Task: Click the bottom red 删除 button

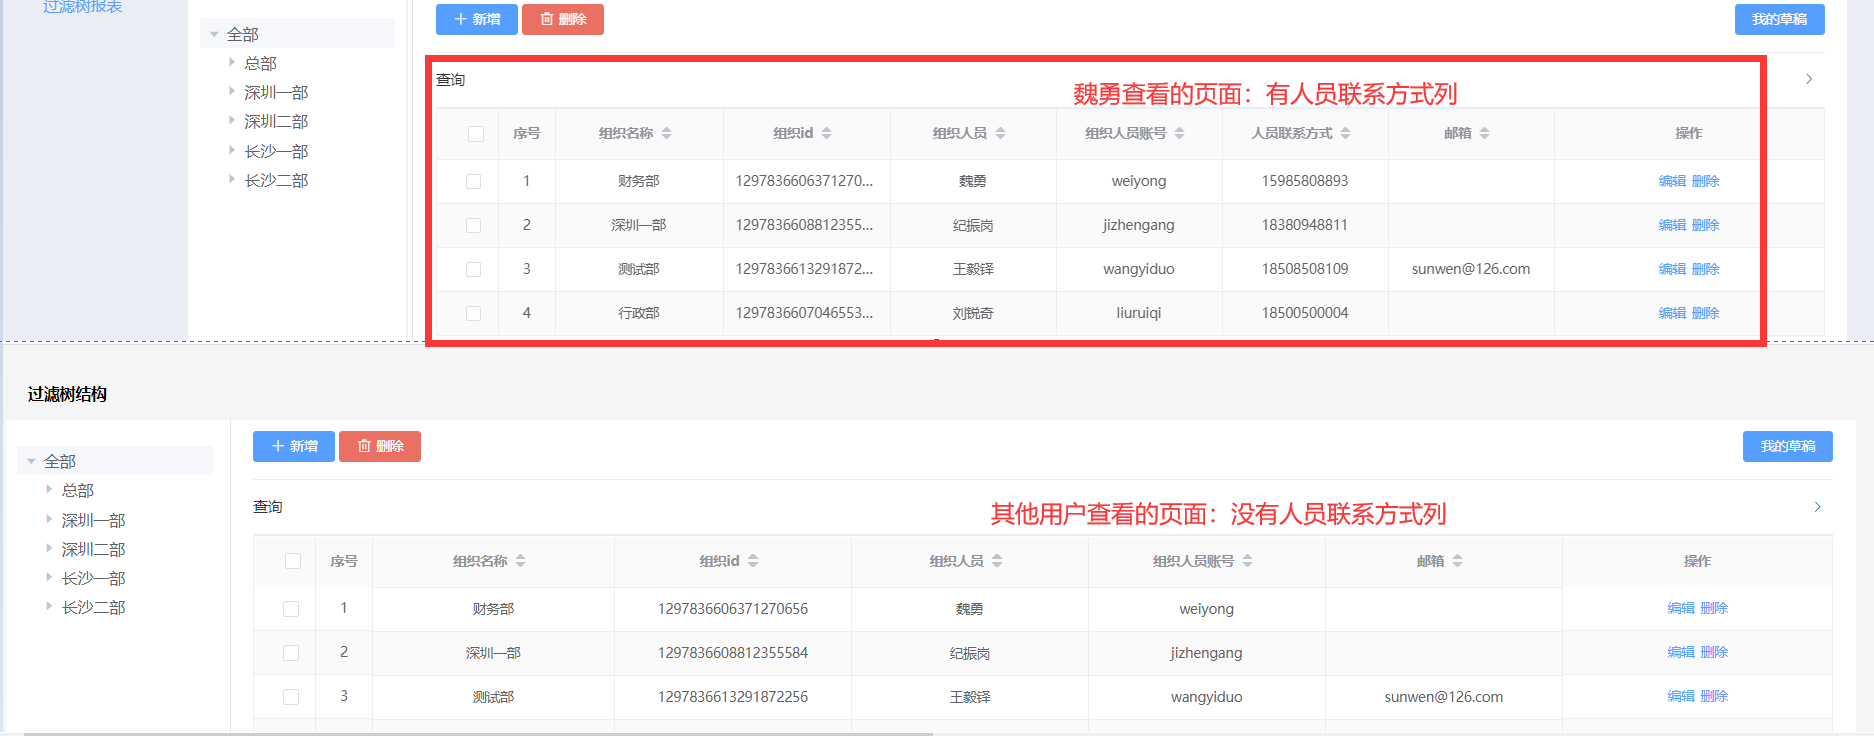Action: pyautogui.click(x=380, y=446)
